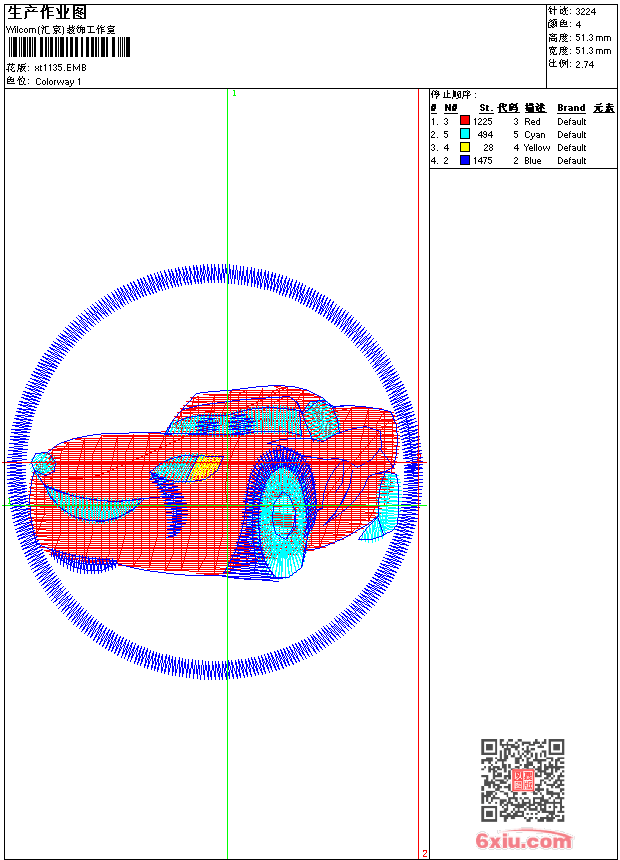Click the red seal logo inside the QR code
The image size is (620, 860).
point(523,780)
